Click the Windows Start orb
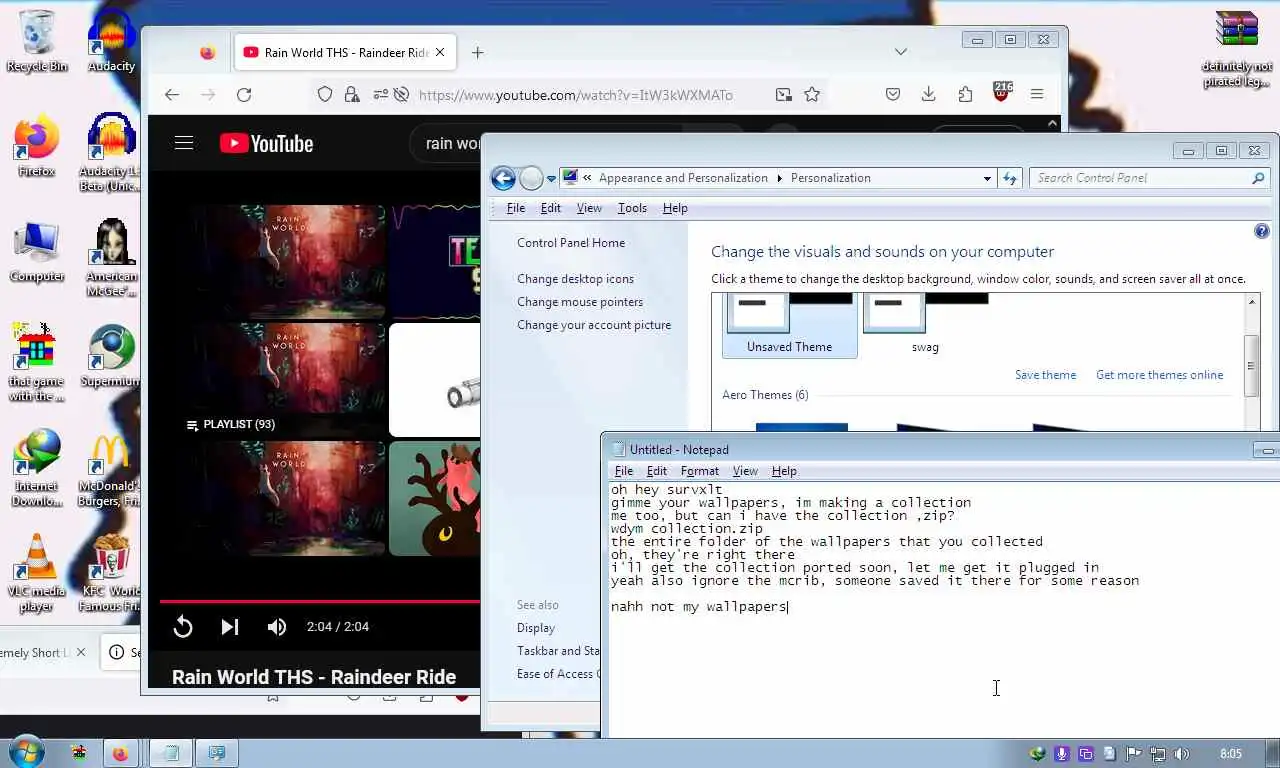Viewport: 1280px width, 768px height. pyautogui.click(x=27, y=753)
